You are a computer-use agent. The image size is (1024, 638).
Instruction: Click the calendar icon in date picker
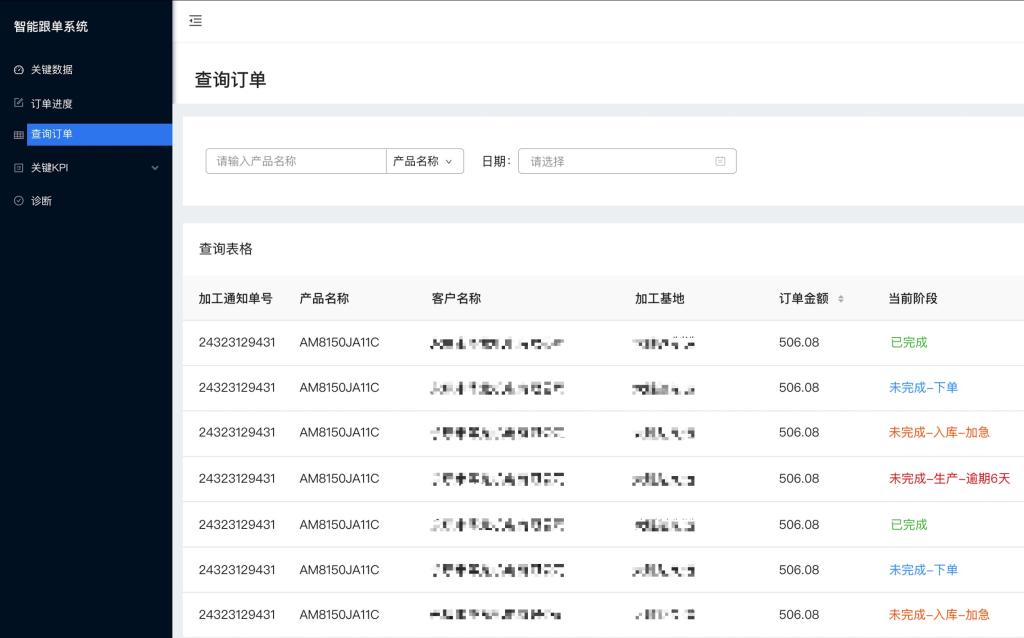pyautogui.click(x=720, y=161)
